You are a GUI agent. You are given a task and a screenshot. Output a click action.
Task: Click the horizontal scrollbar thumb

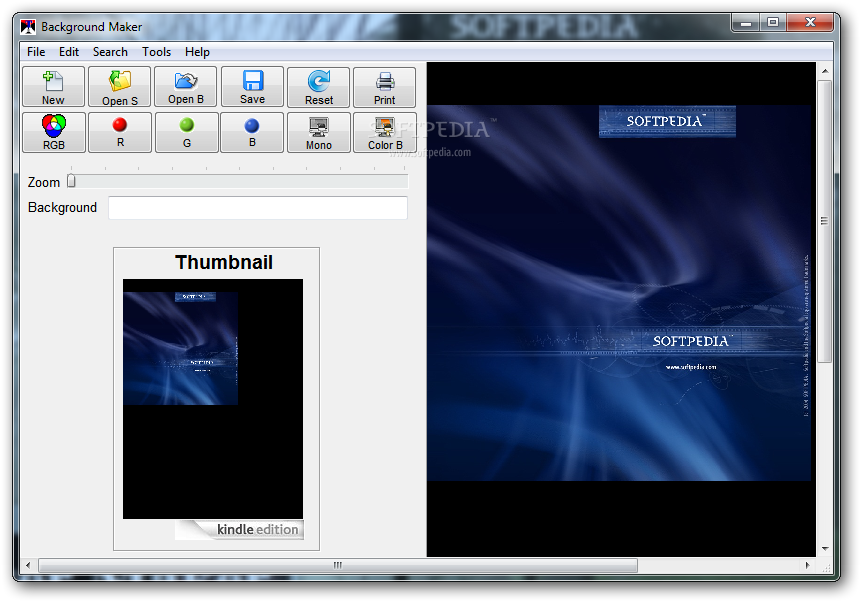(x=338, y=565)
